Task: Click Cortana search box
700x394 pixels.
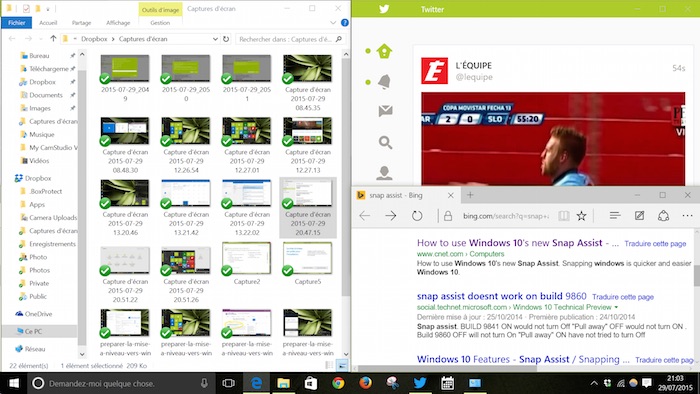Action: pos(121,383)
